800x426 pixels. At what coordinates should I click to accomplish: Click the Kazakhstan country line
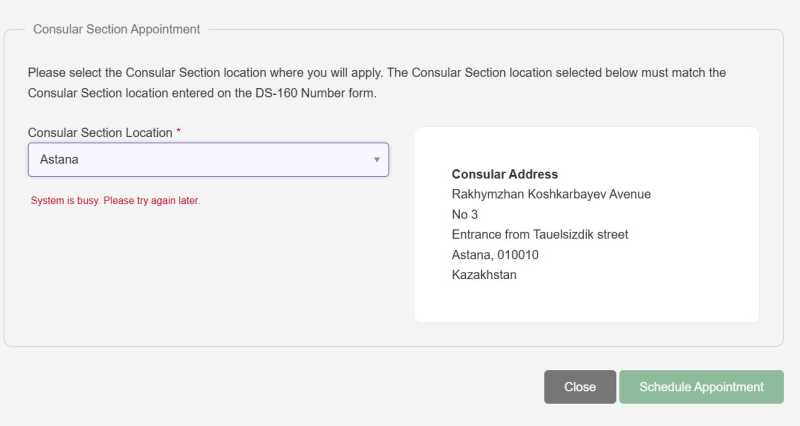[x=484, y=274]
